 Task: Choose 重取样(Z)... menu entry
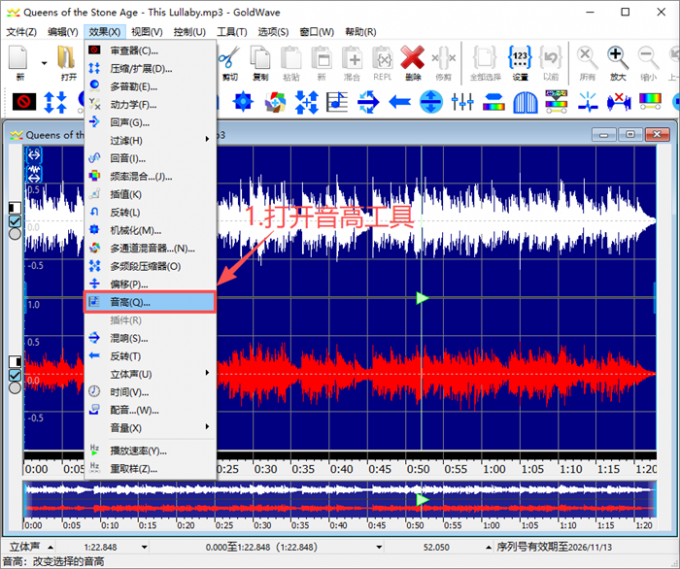[150, 469]
